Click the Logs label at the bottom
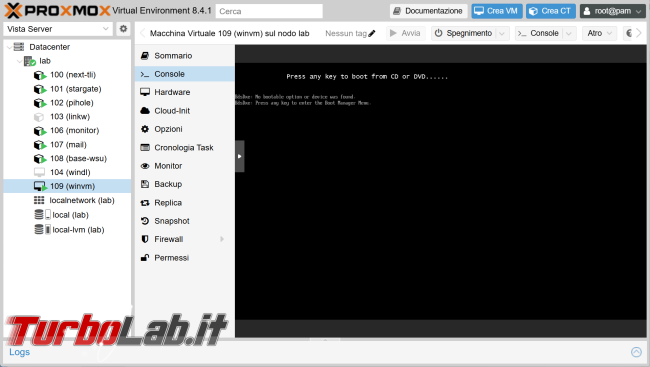 click(x=19, y=352)
